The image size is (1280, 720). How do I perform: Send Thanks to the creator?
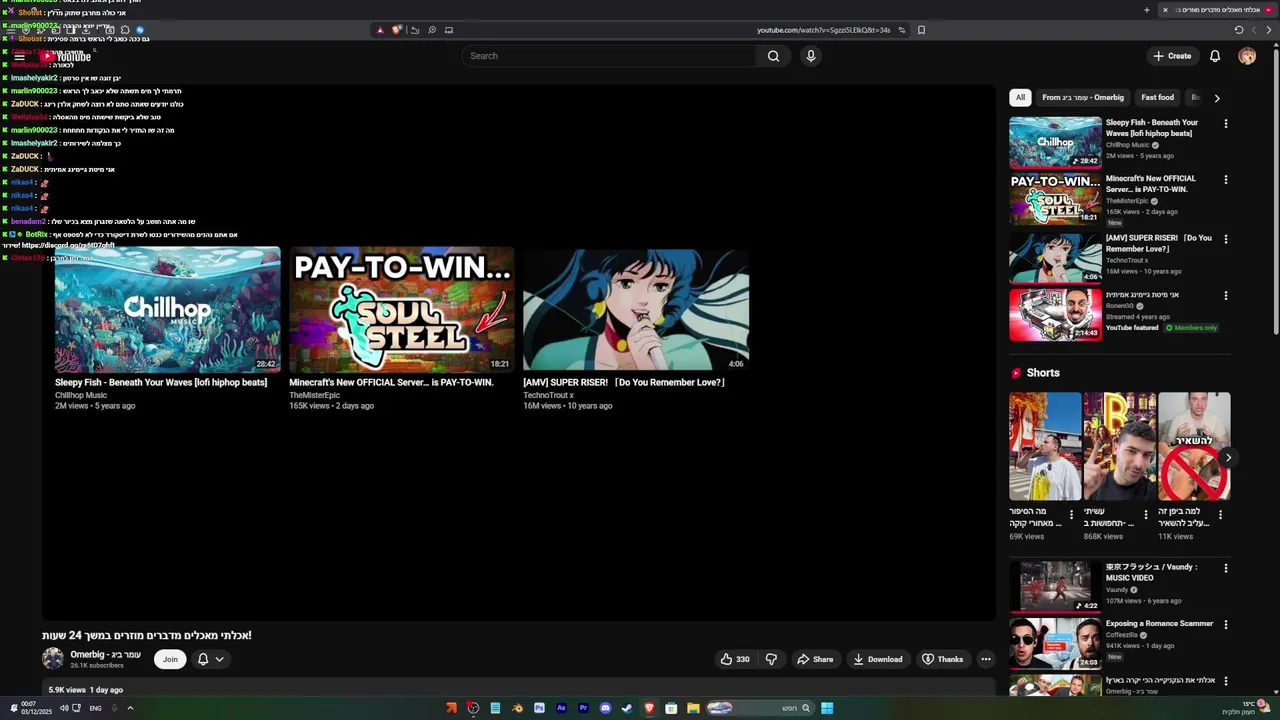[943, 659]
